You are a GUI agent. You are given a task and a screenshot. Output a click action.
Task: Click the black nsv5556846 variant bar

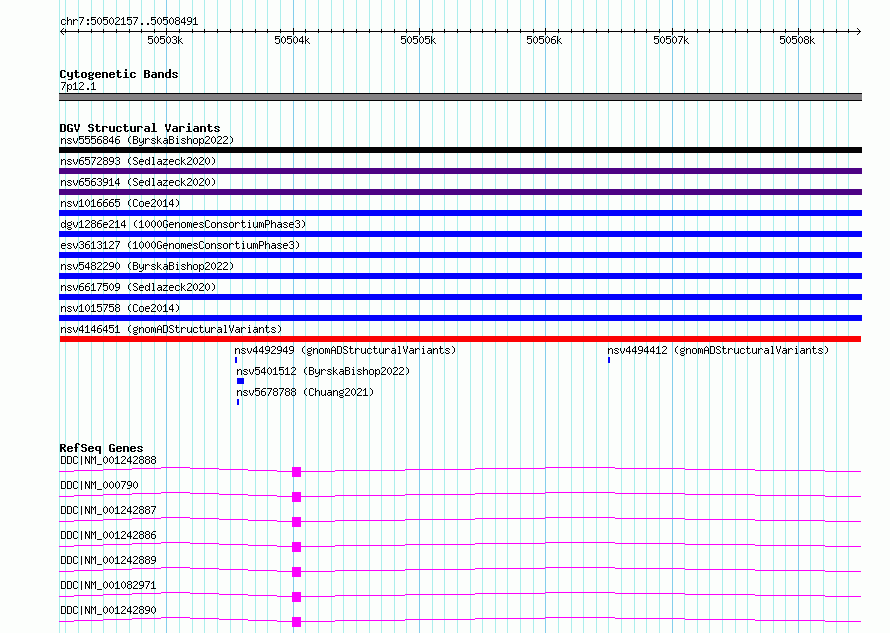pos(460,150)
